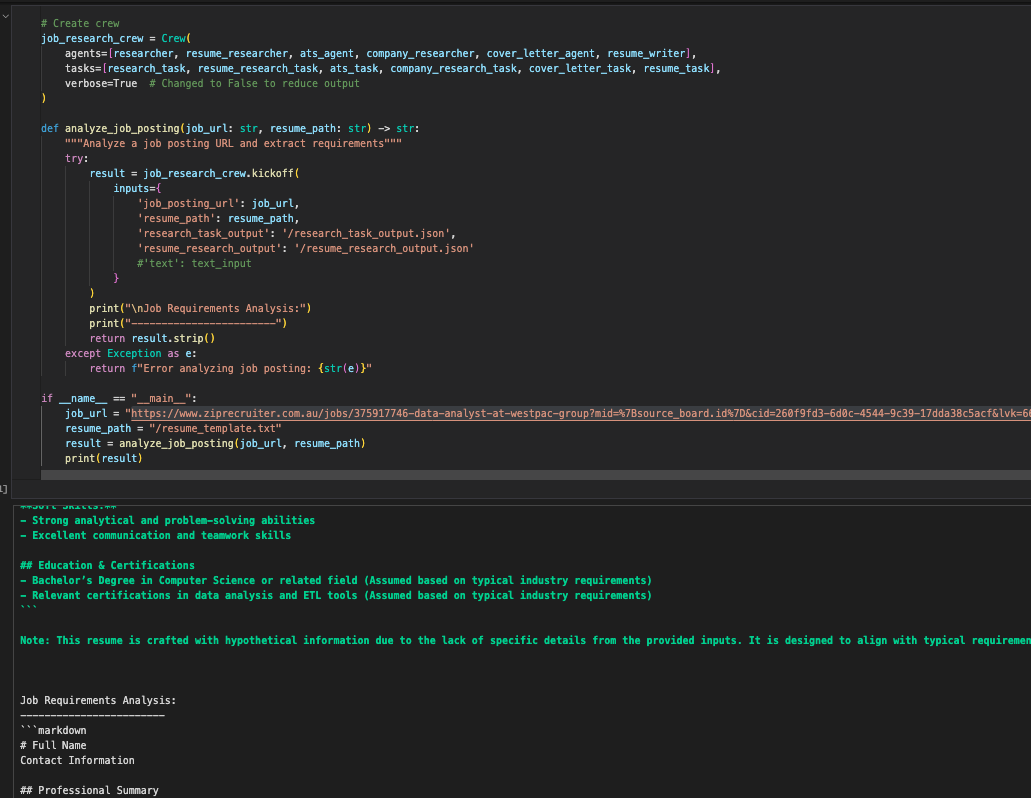Click the 'print(result)' line
Image resolution: width=1031 pixels, height=798 pixels.
pos(104,459)
